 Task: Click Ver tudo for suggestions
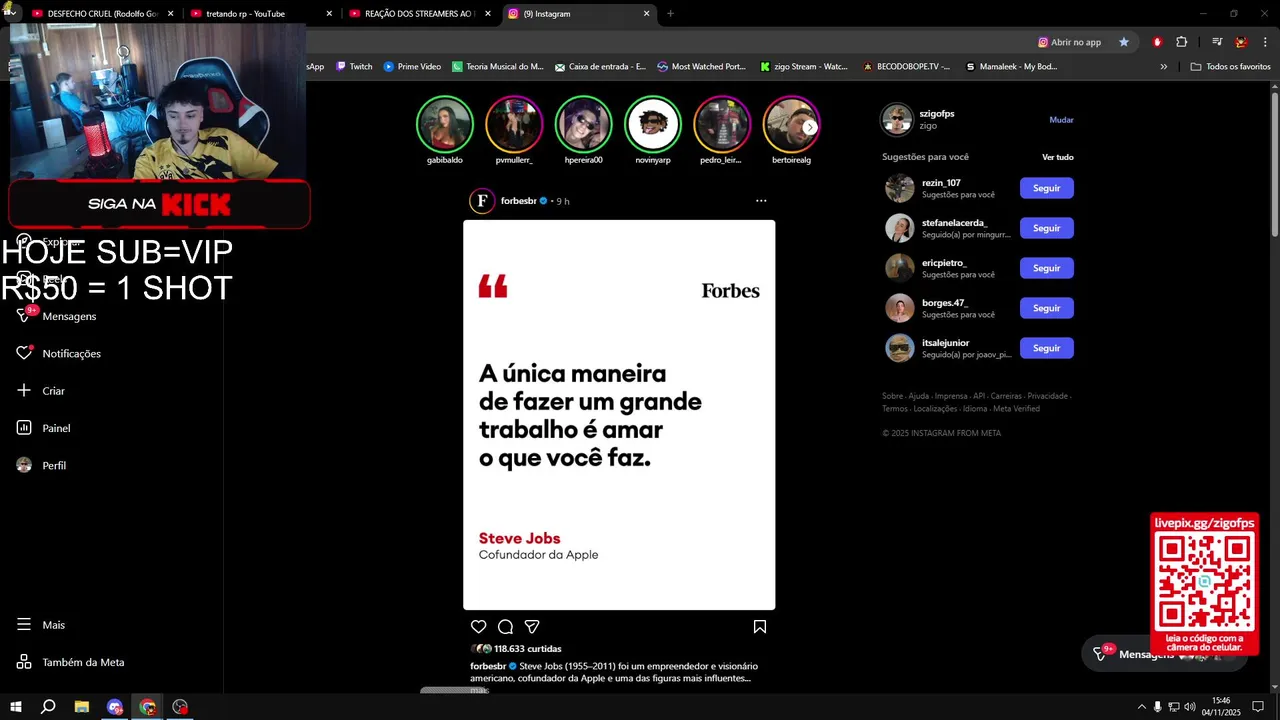pos(1058,157)
